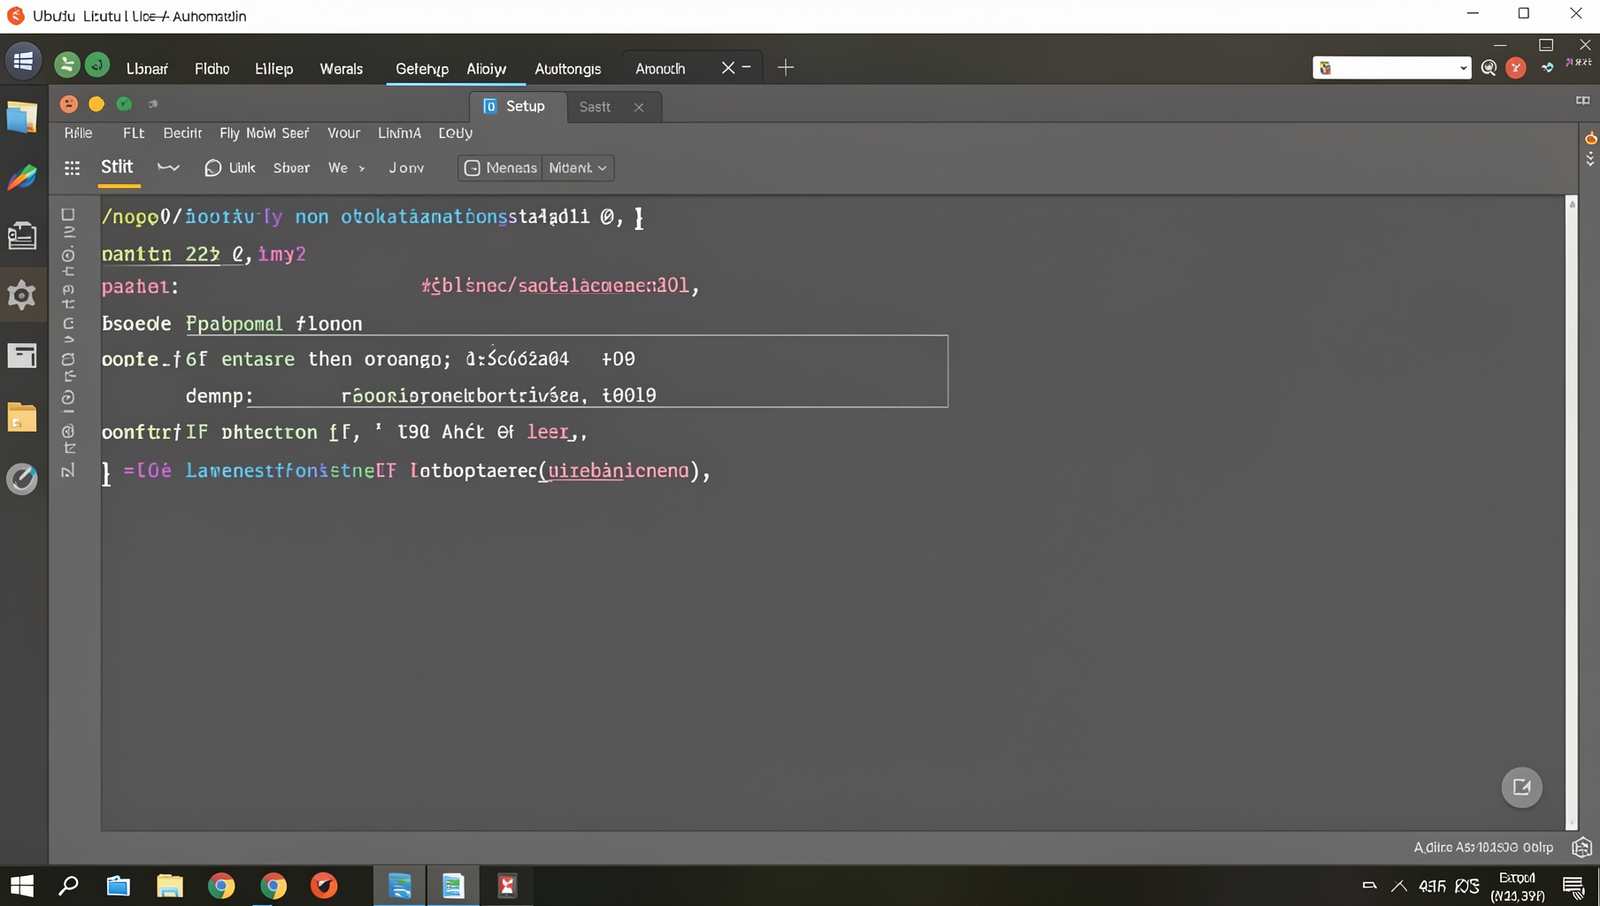The height and width of the screenshot is (906, 1600).
Task: Switch to the Saeft tab
Action: pyautogui.click(x=595, y=107)
